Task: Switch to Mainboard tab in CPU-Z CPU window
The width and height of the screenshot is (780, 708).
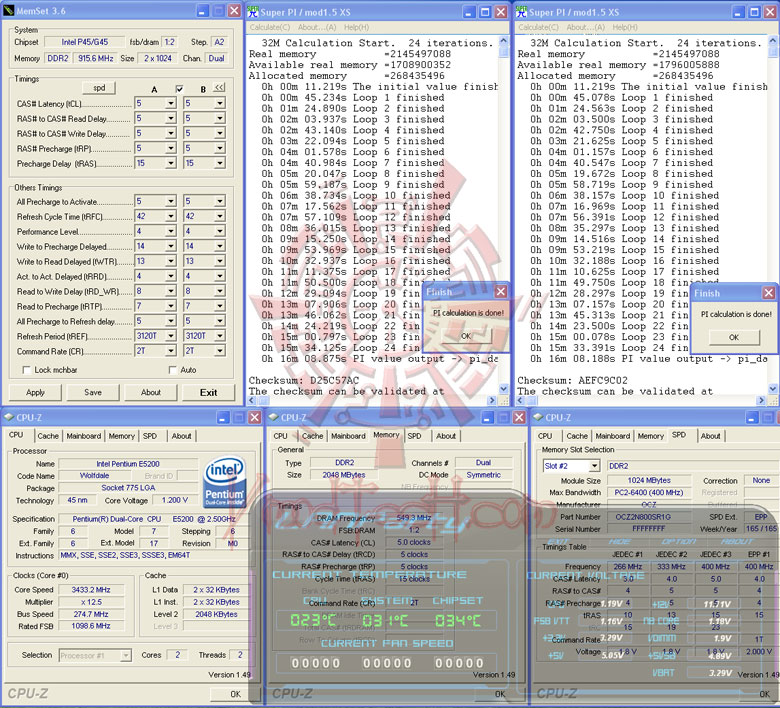Action: tap(84, 436)
